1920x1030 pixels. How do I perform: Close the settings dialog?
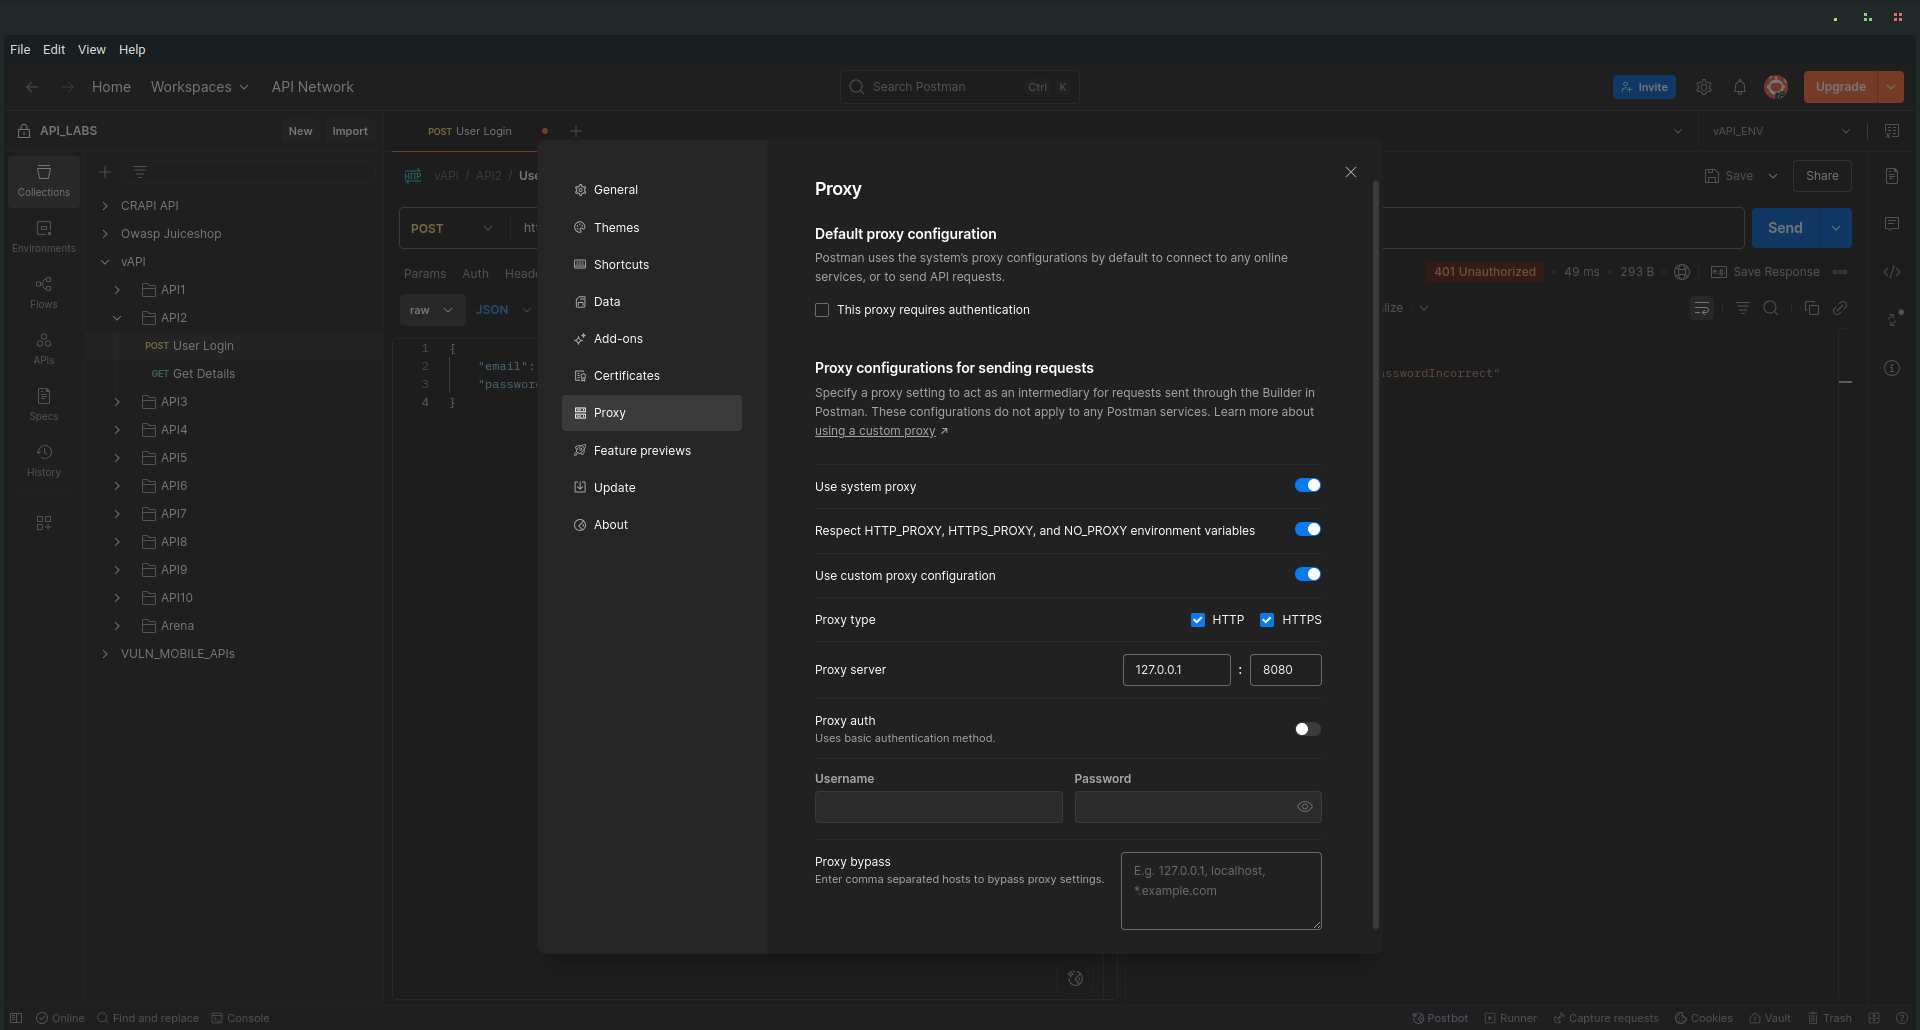[1351, 172]
